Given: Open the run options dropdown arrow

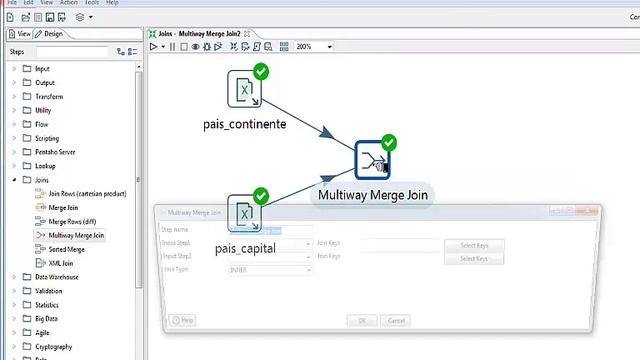Looking at the screenshot, I should click(163, 47).
